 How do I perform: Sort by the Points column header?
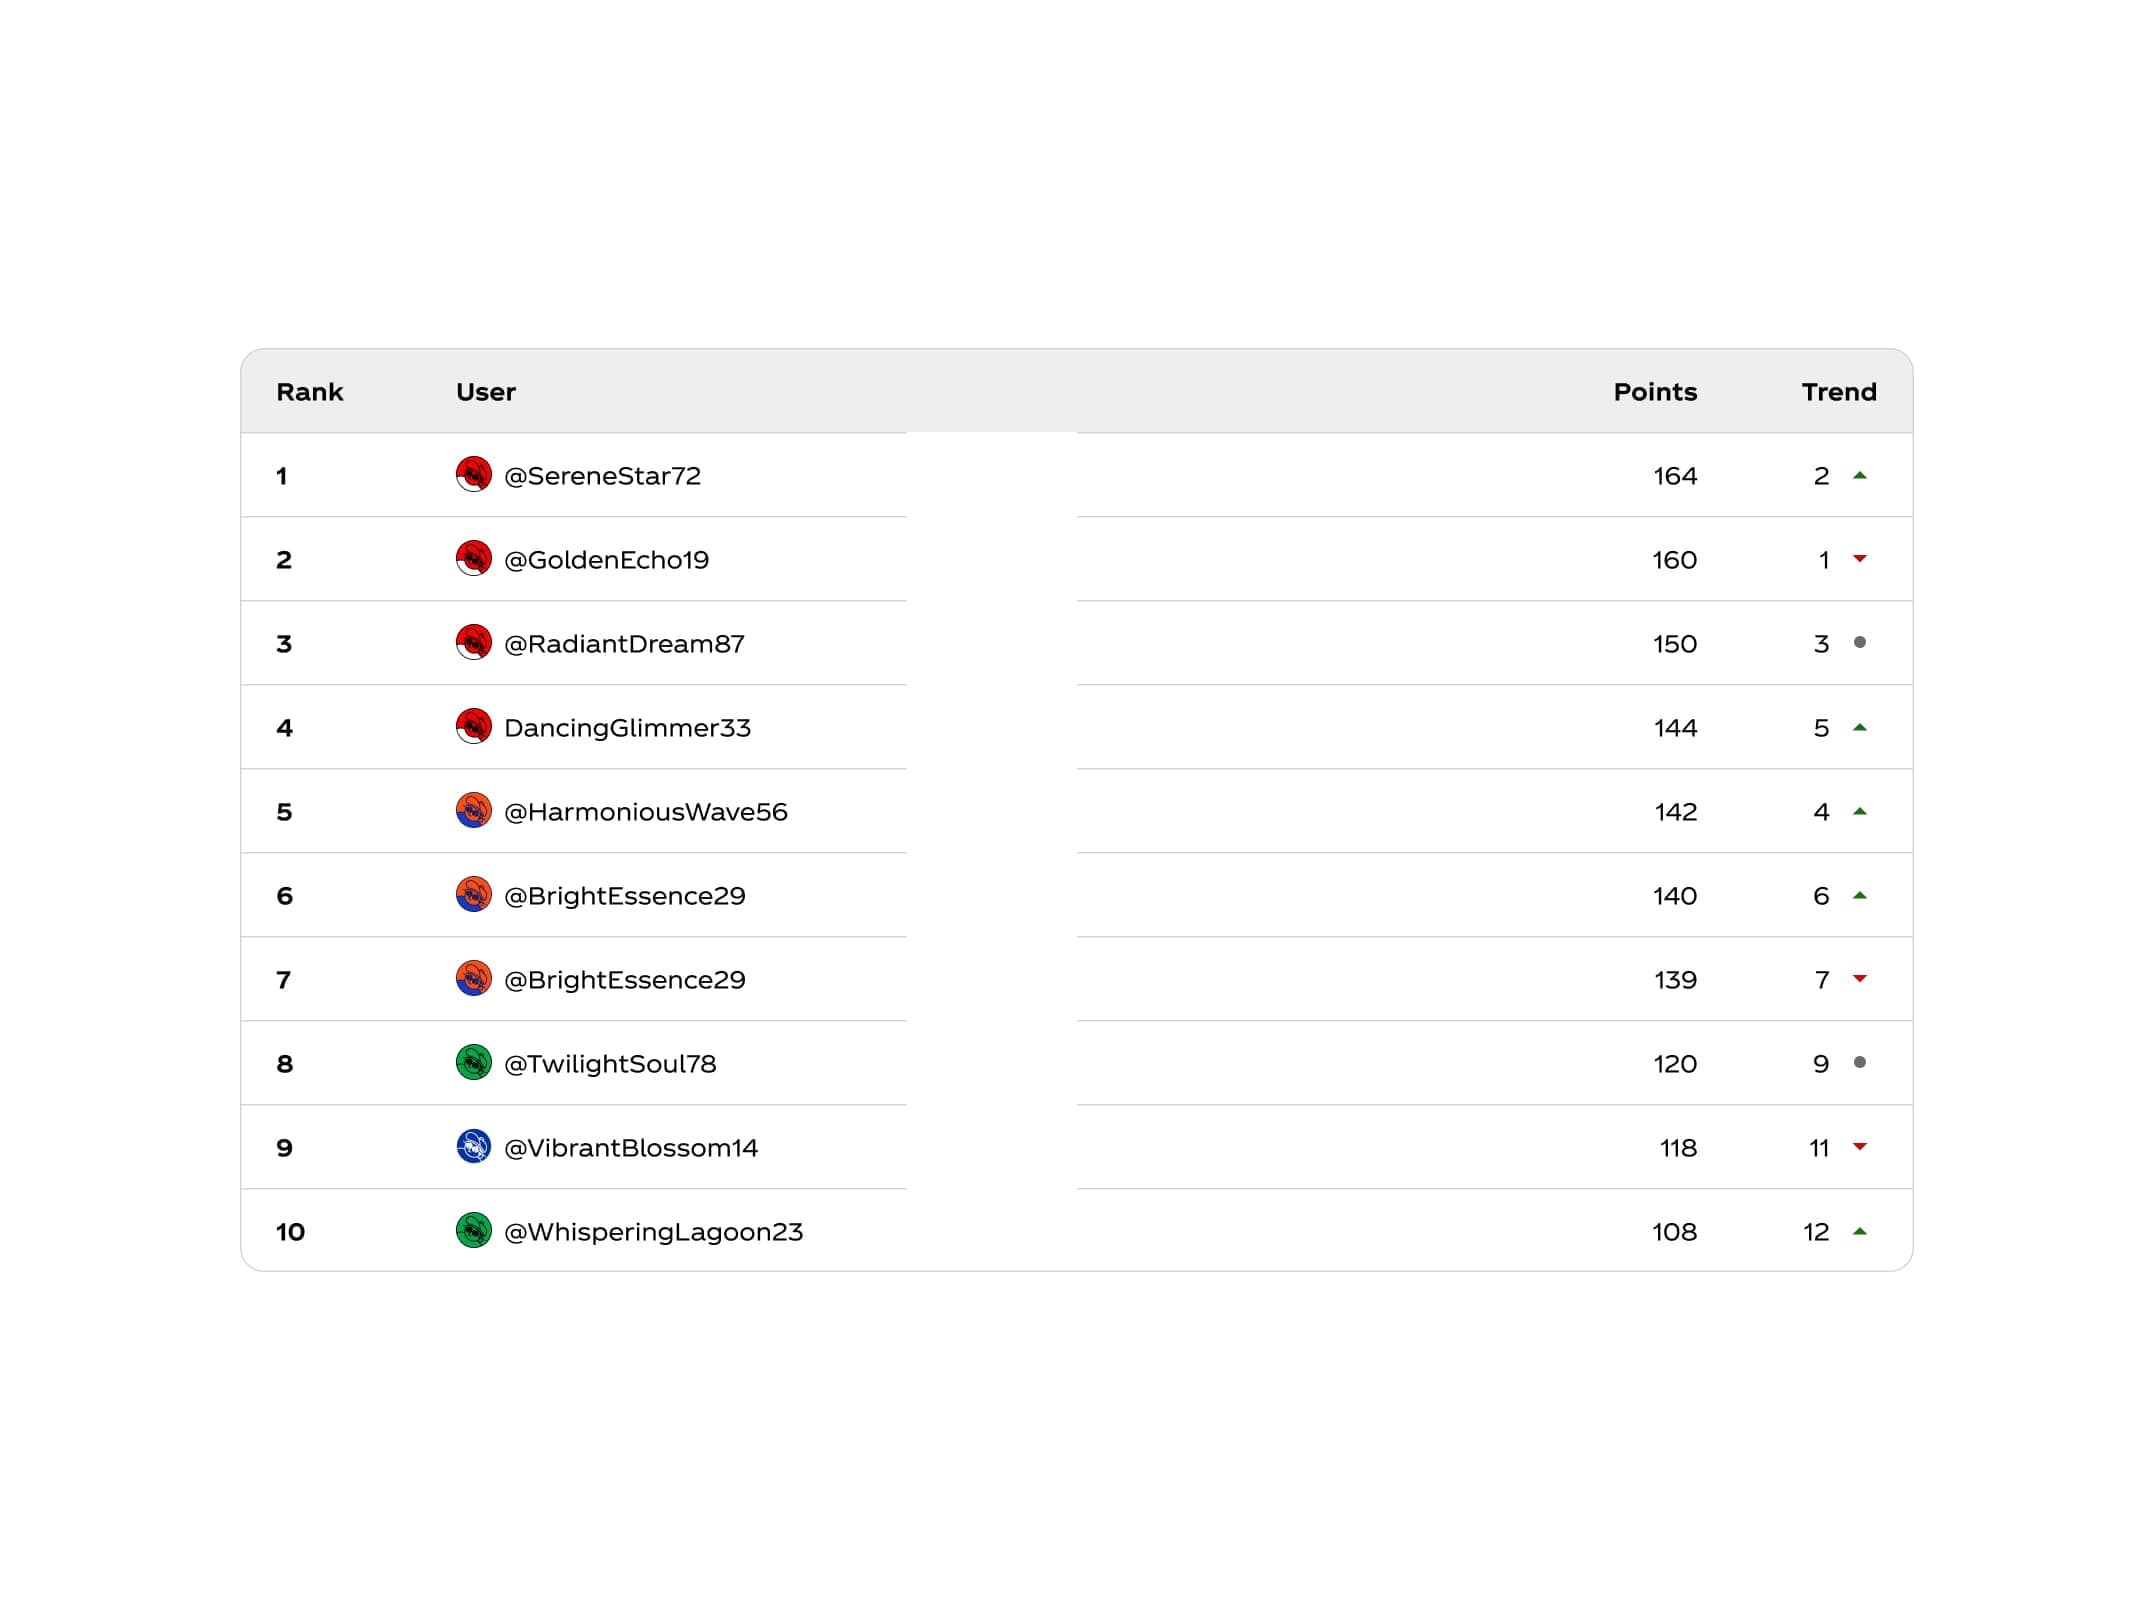pyautogui.click(x=1654, y=392)
